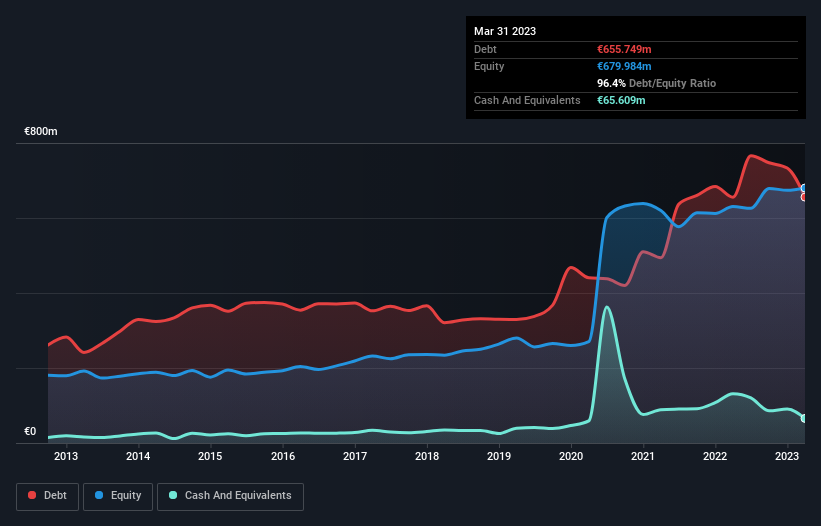Toggle the Debt series legend button
This screenshot has width=821, height=526.
48,496
